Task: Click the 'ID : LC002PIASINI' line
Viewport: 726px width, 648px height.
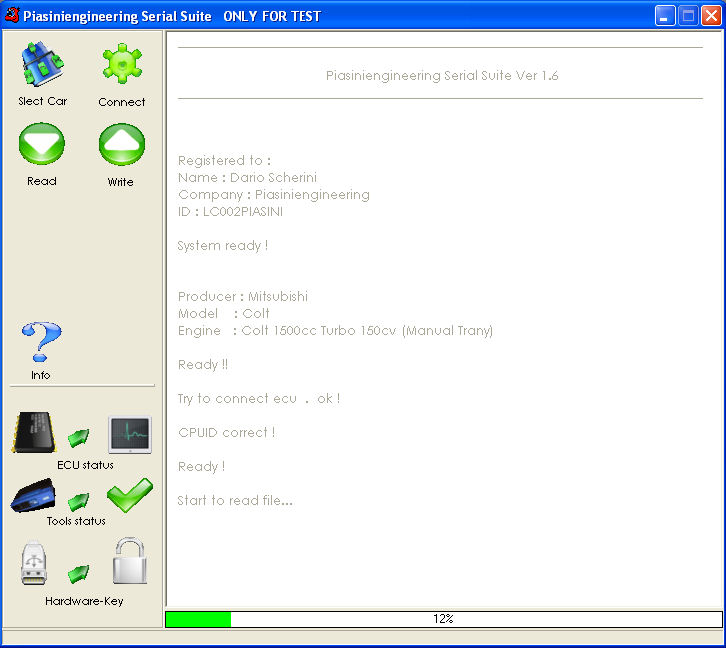Action: [230, 212]
